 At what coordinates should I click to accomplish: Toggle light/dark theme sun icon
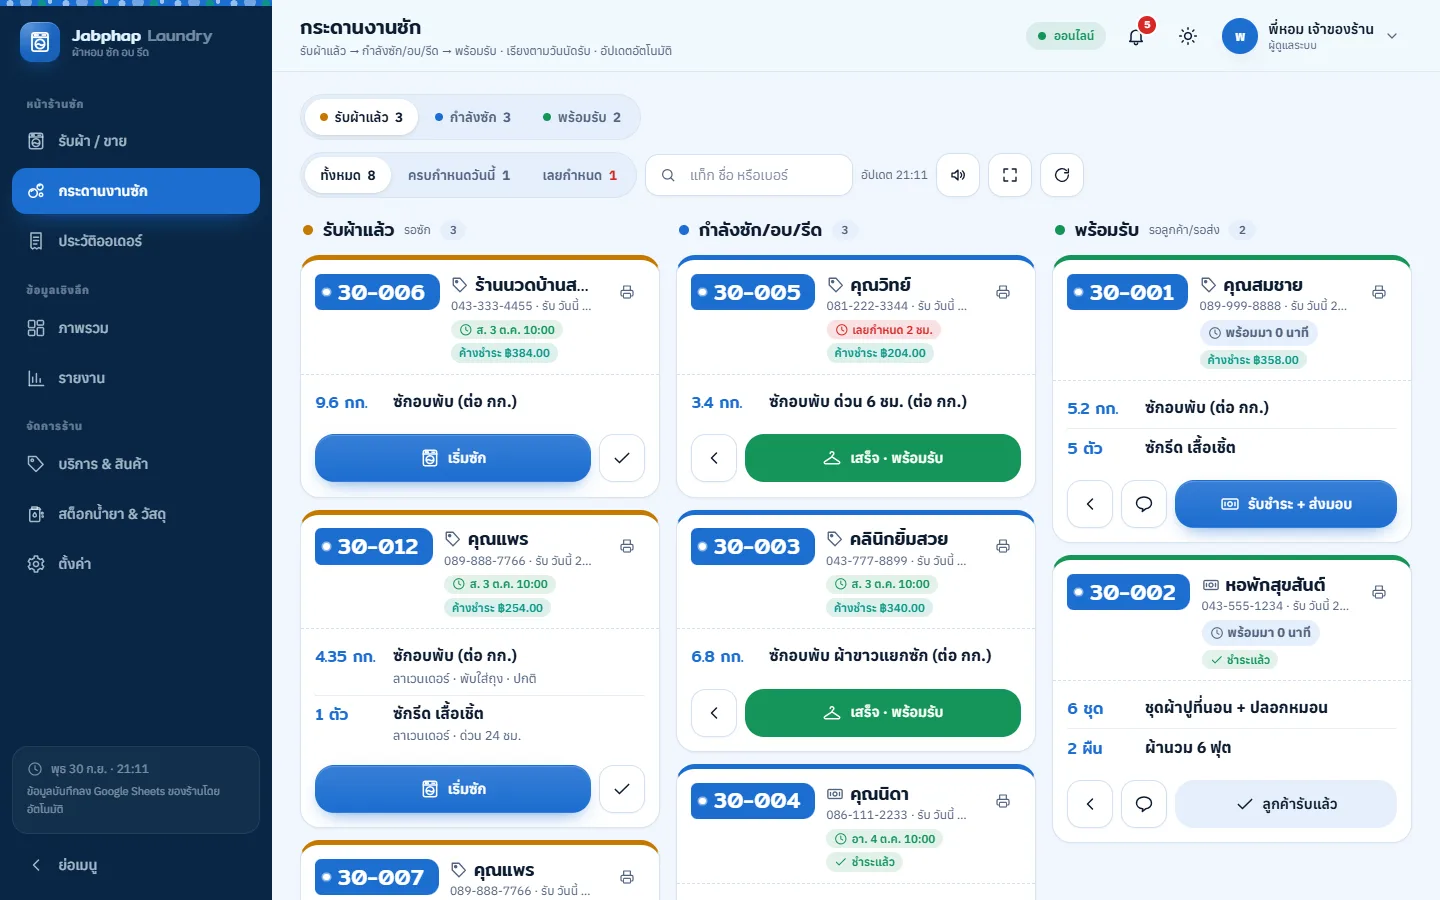point(1188,36)
